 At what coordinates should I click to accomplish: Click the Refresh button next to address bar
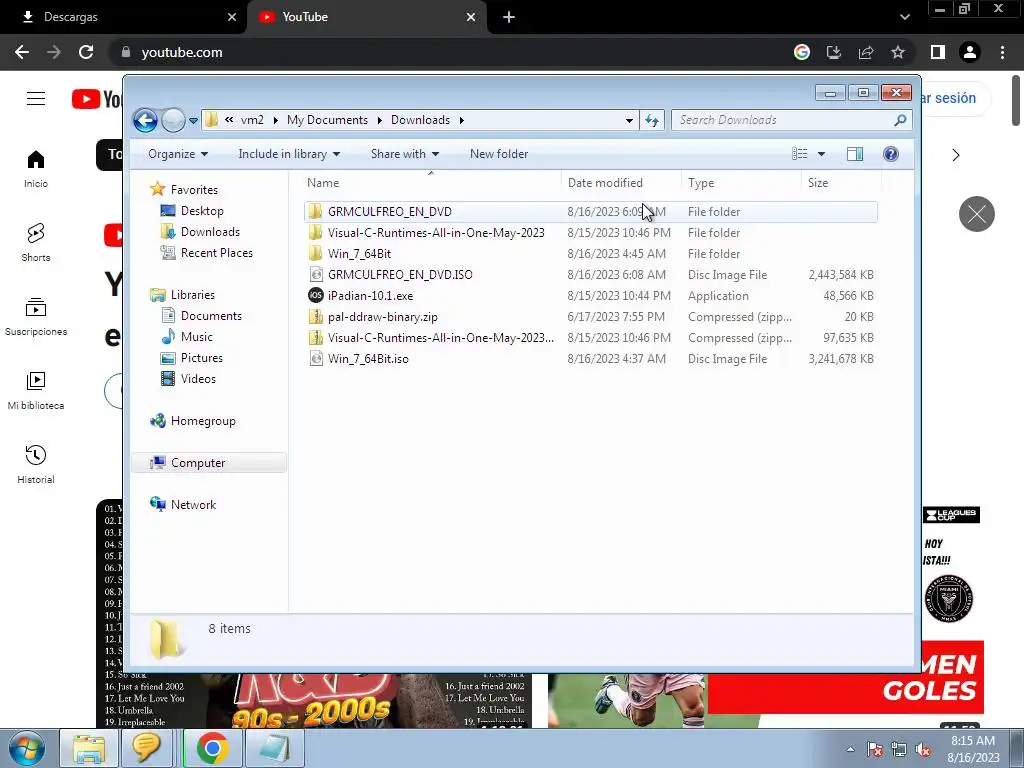pyautogui.click(x=652, y=120)
